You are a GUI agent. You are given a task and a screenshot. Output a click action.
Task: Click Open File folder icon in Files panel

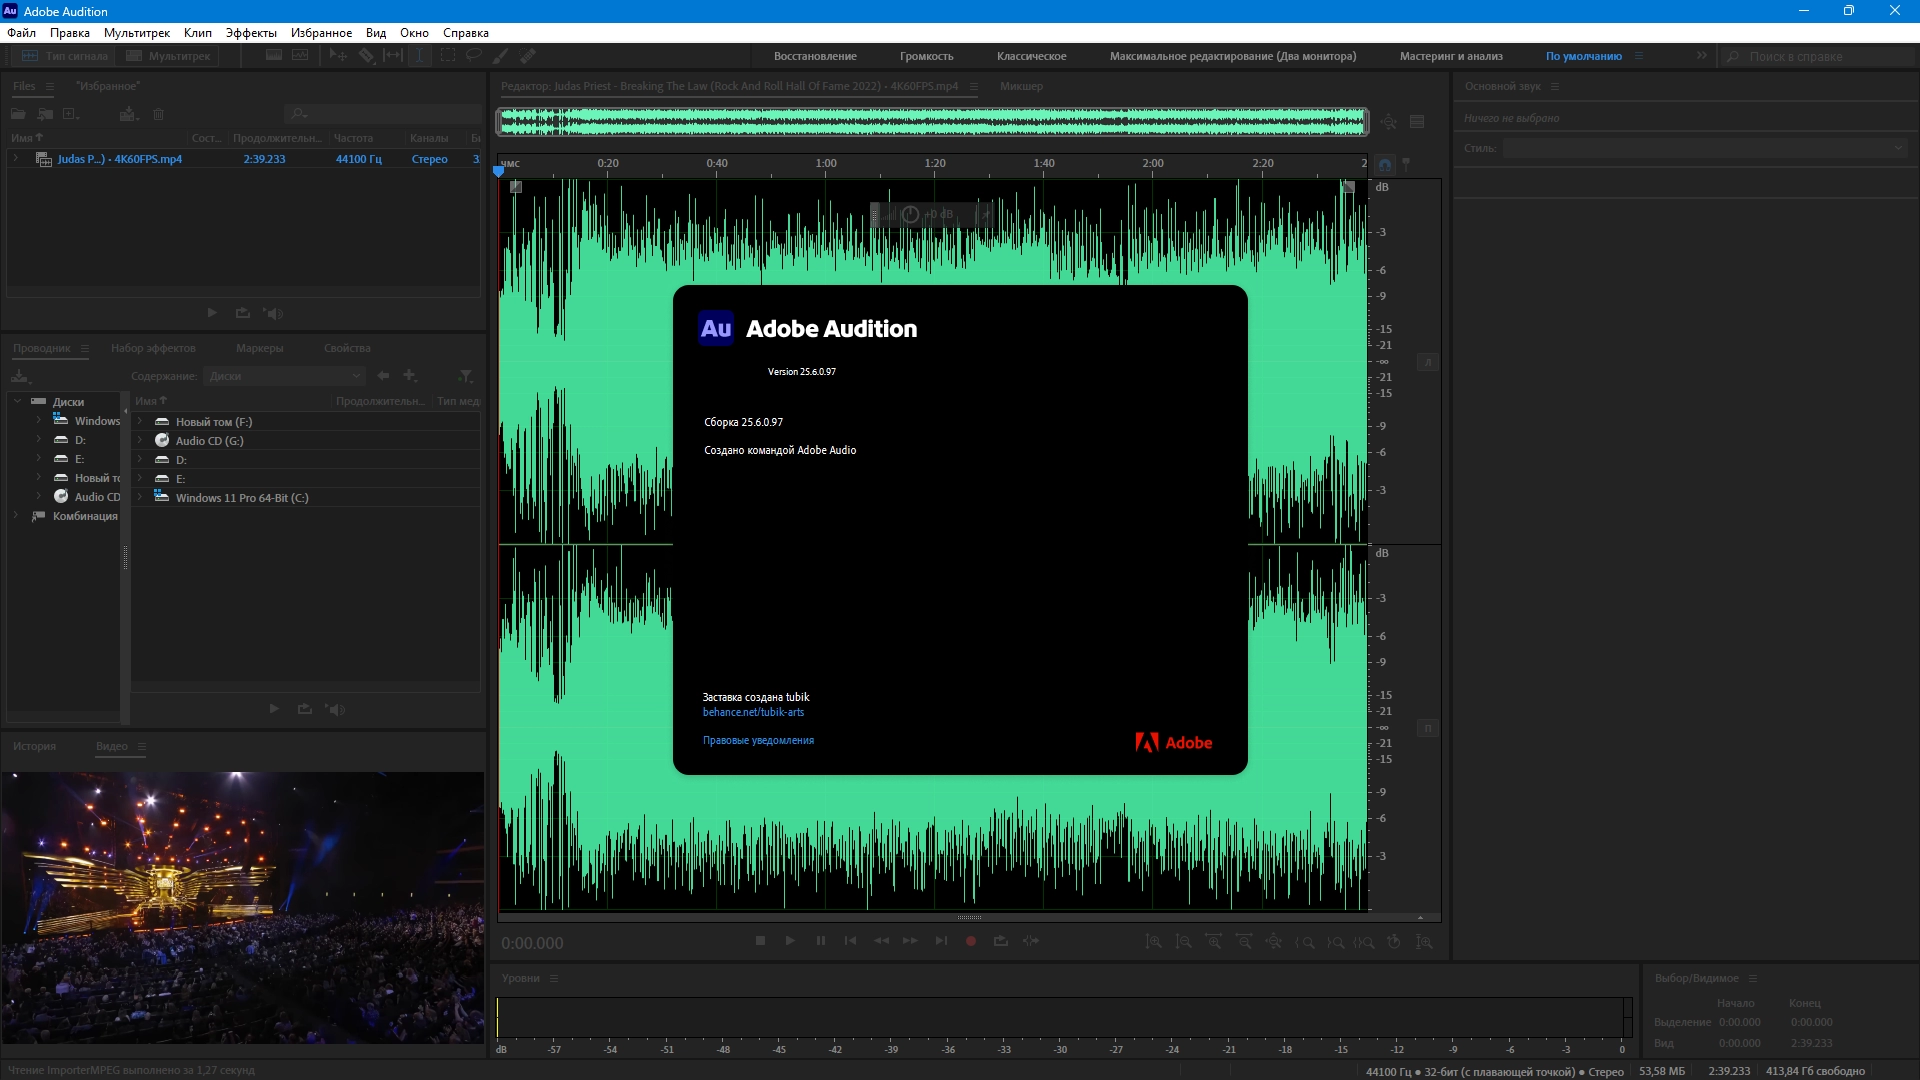point(18,114)
